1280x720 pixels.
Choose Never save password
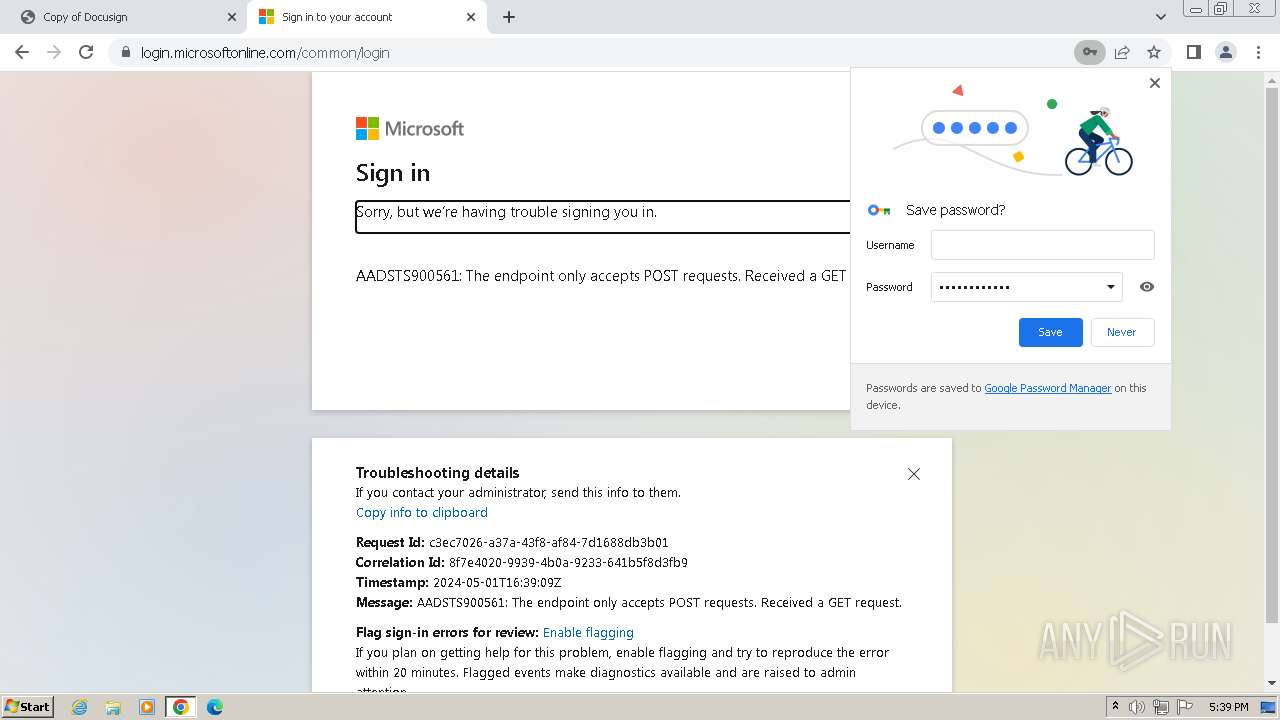point(1121,332)
